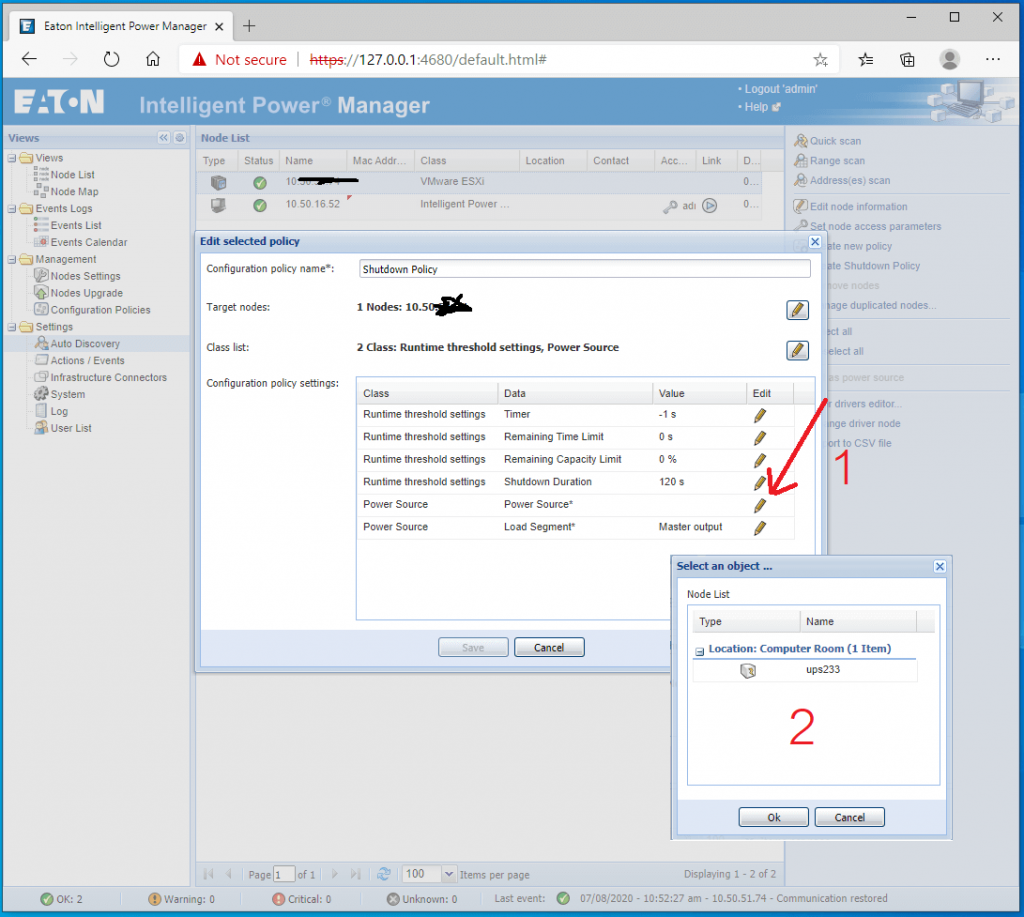Image resolution: width=1024 pixels, height=917 pixels.
Task: Click Cancel in Select an object dialog
Action: (849, 817)
